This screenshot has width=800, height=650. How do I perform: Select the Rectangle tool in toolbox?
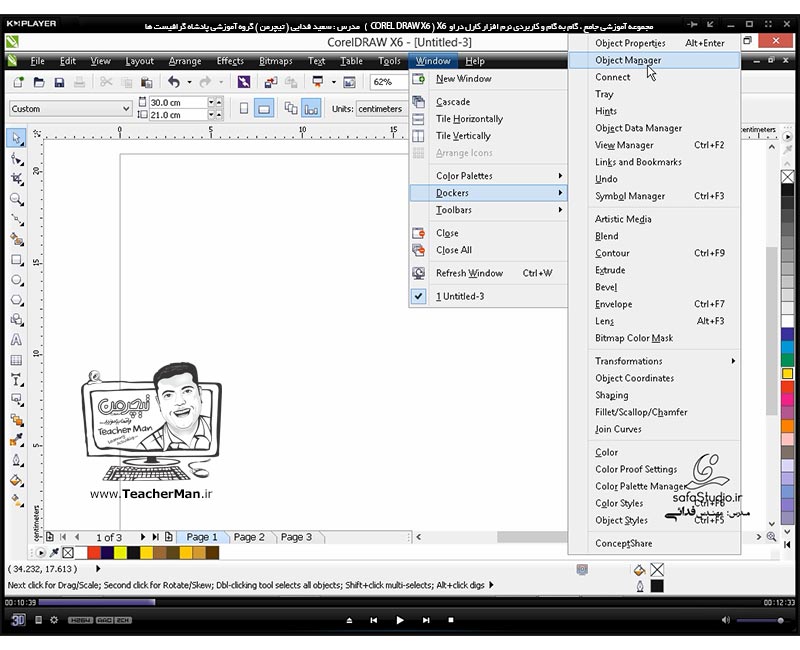(x=16, y=260)
